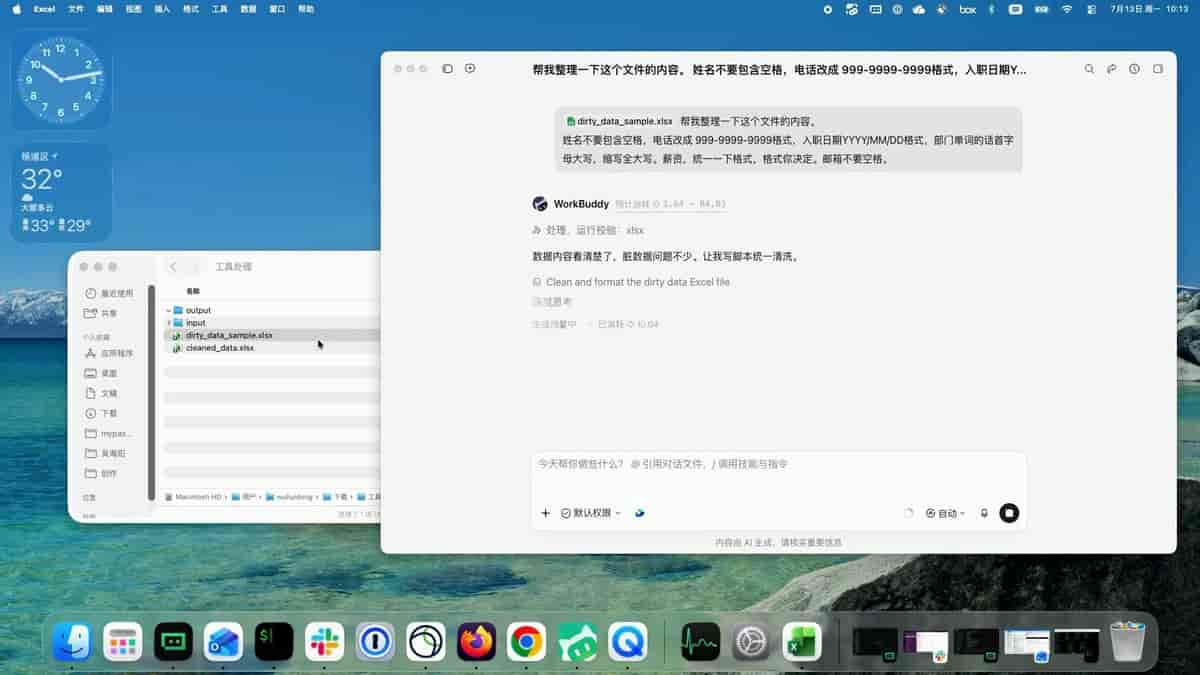
Task: Open 1Password from the Dock
Action: (x=375, y=641)
